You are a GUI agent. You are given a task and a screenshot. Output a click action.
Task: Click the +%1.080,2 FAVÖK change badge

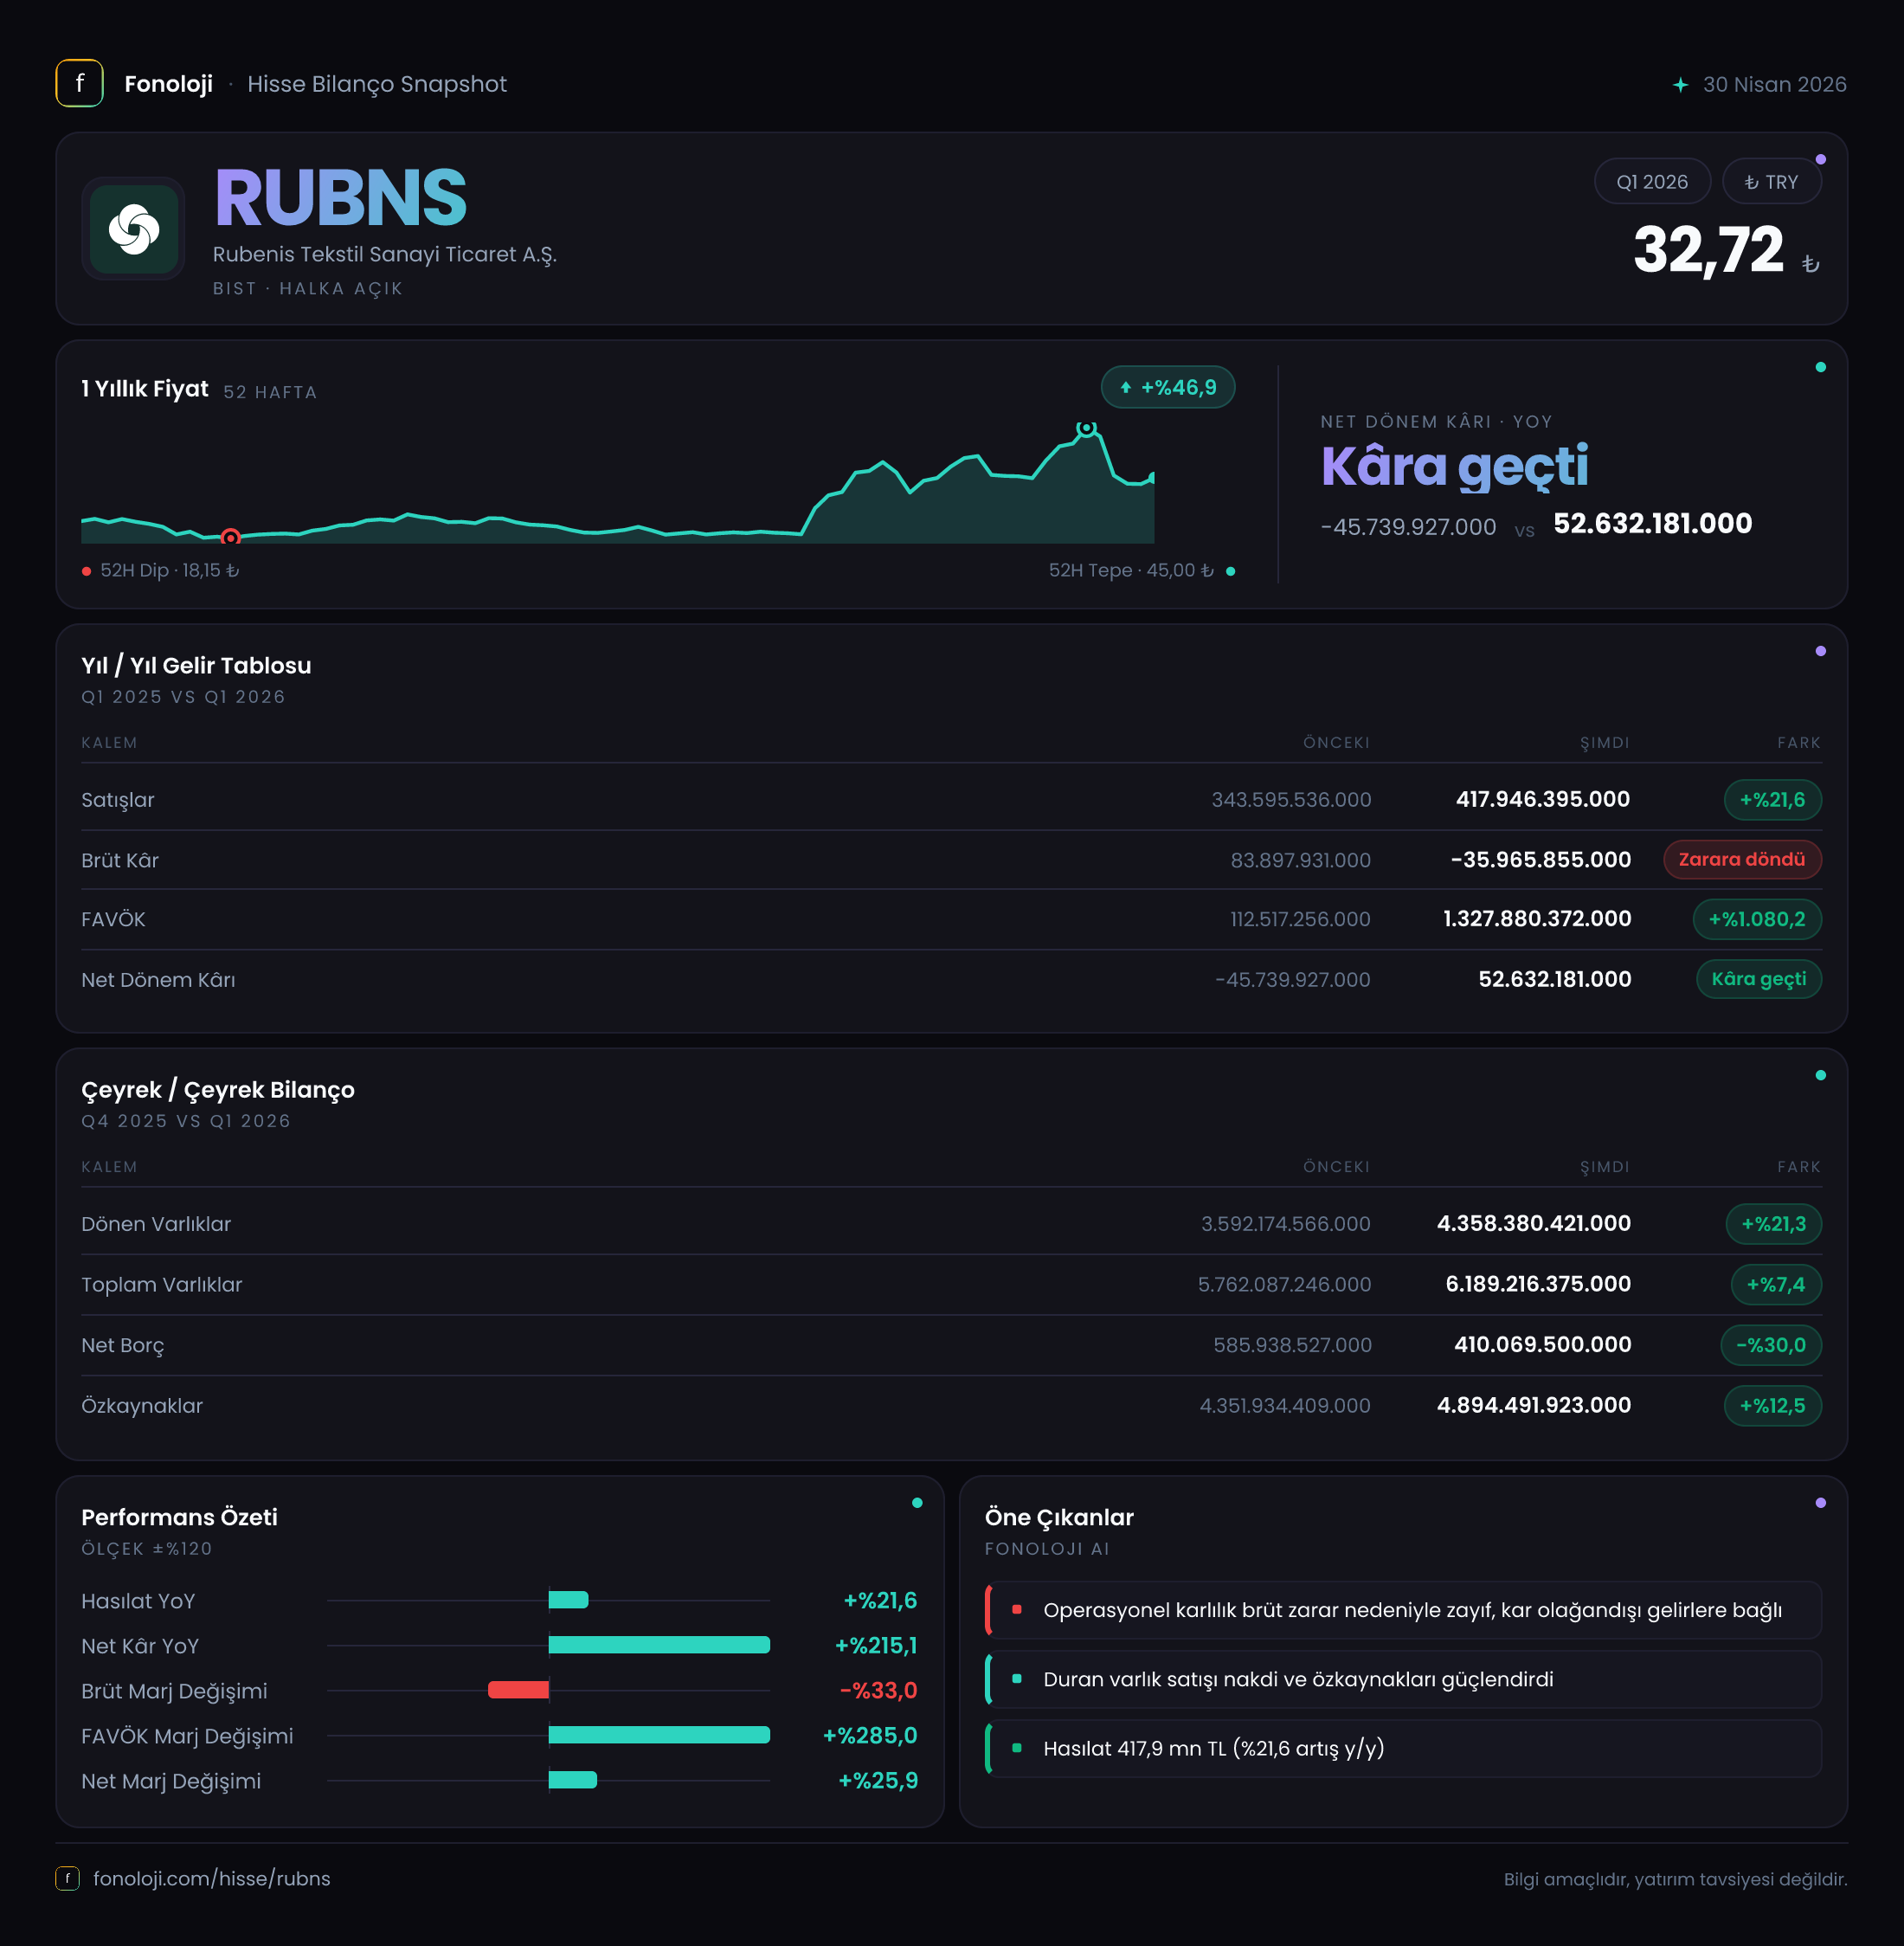coord(1757,919)
